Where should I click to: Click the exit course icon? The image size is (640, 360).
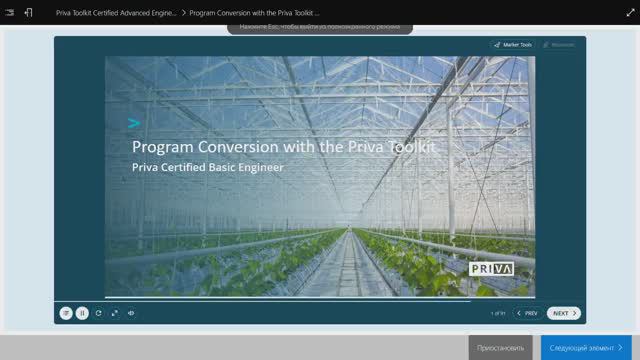coord(28,13)
